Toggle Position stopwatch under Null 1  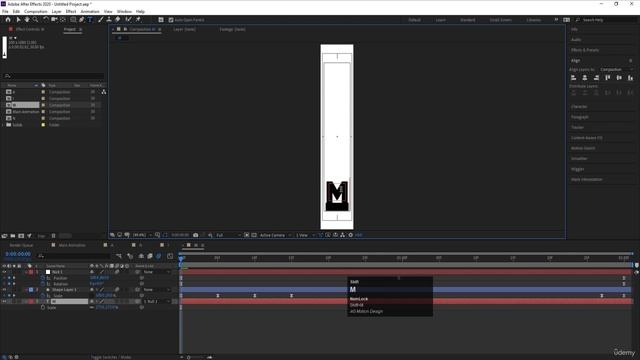43,278
